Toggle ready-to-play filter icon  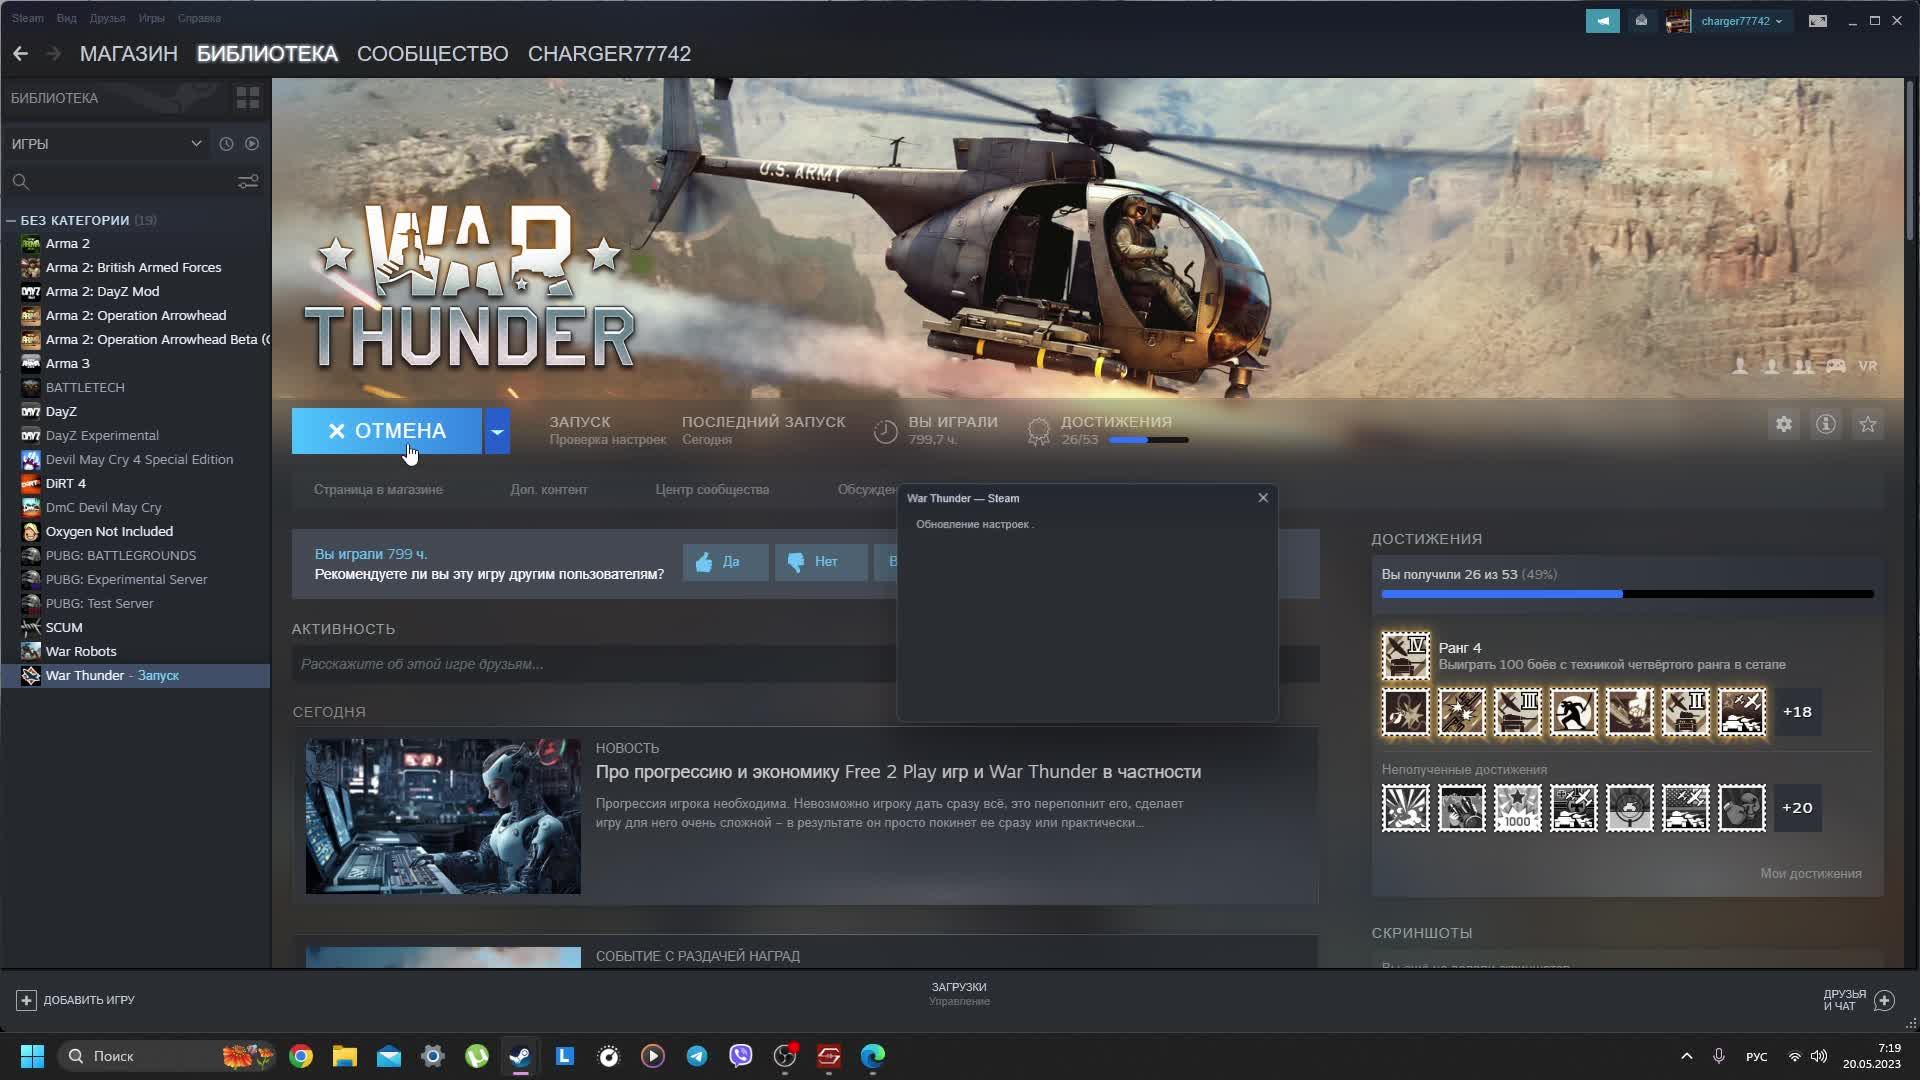click(x=252, y=144)
